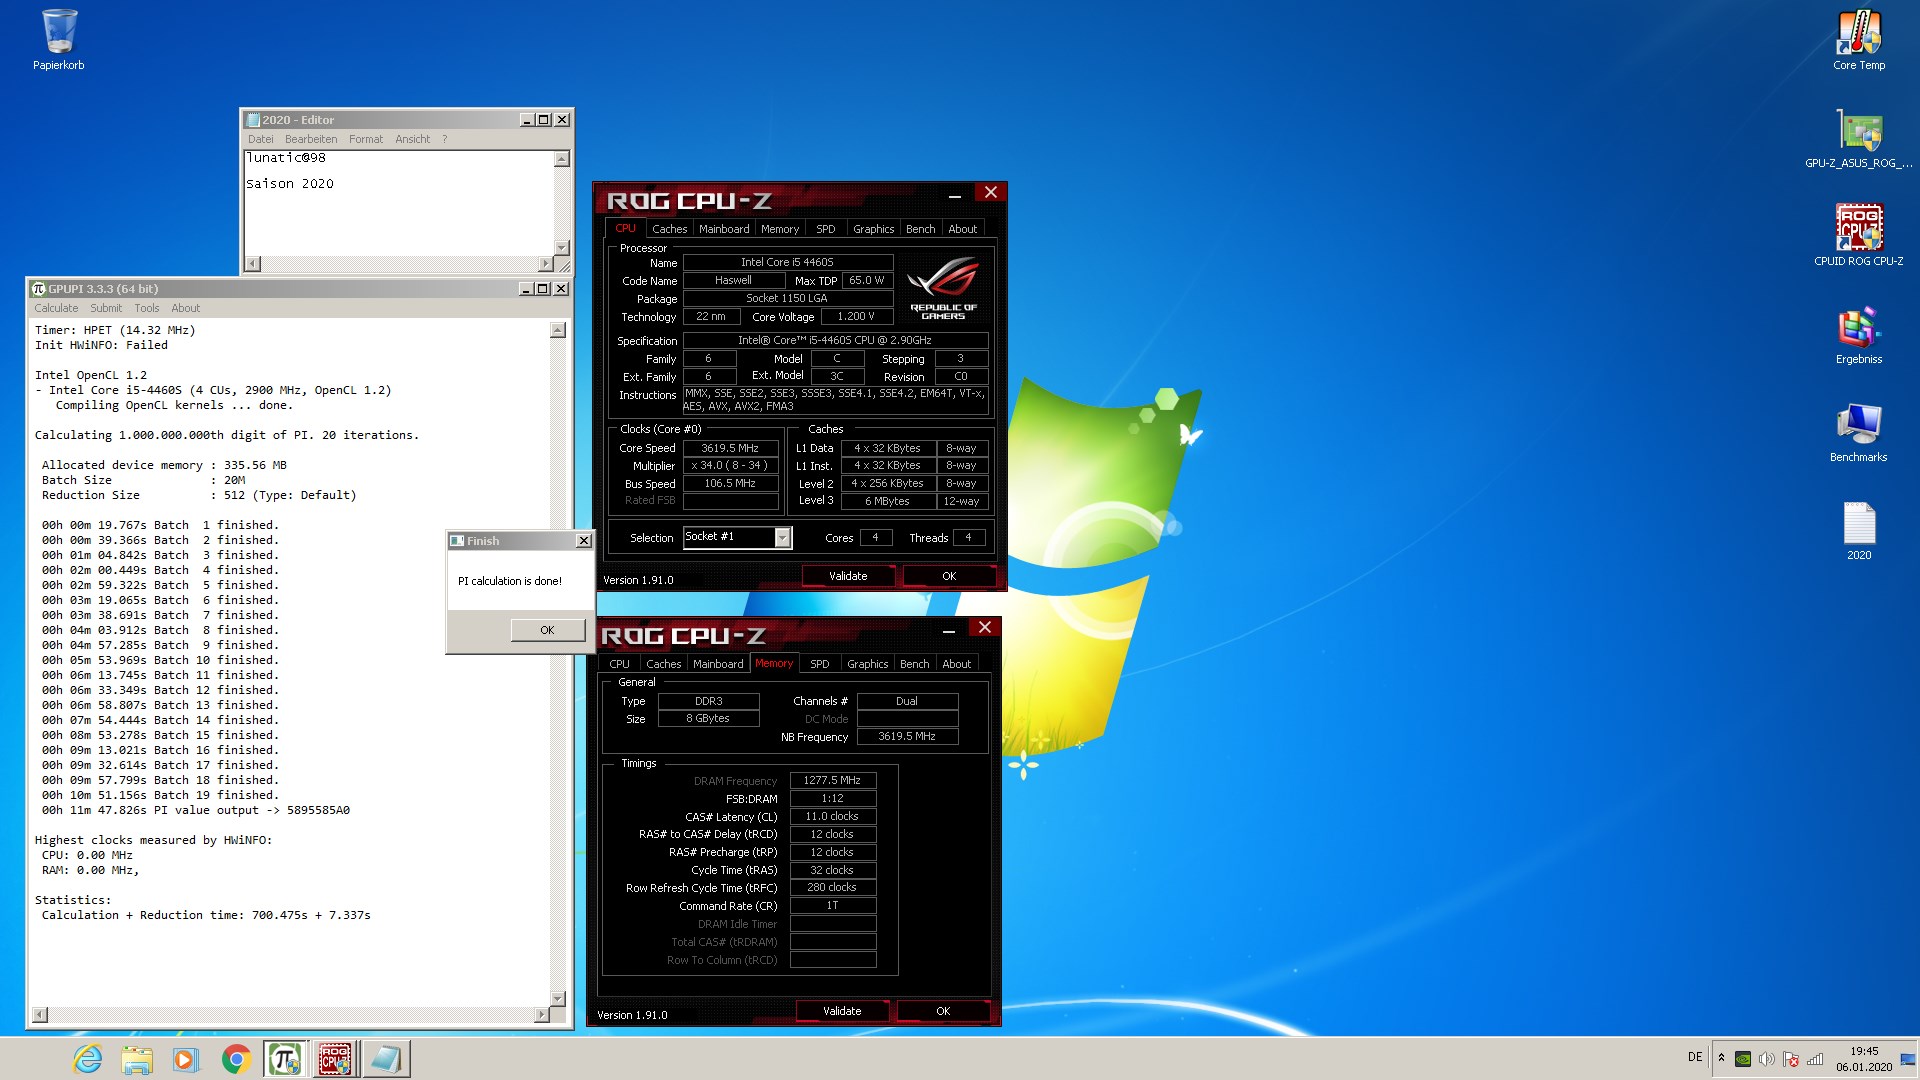Open the Submit menu in GPUPI
Viewport: 1920px width, 1080px height.
pyautogui.click(x=106, y=308)
